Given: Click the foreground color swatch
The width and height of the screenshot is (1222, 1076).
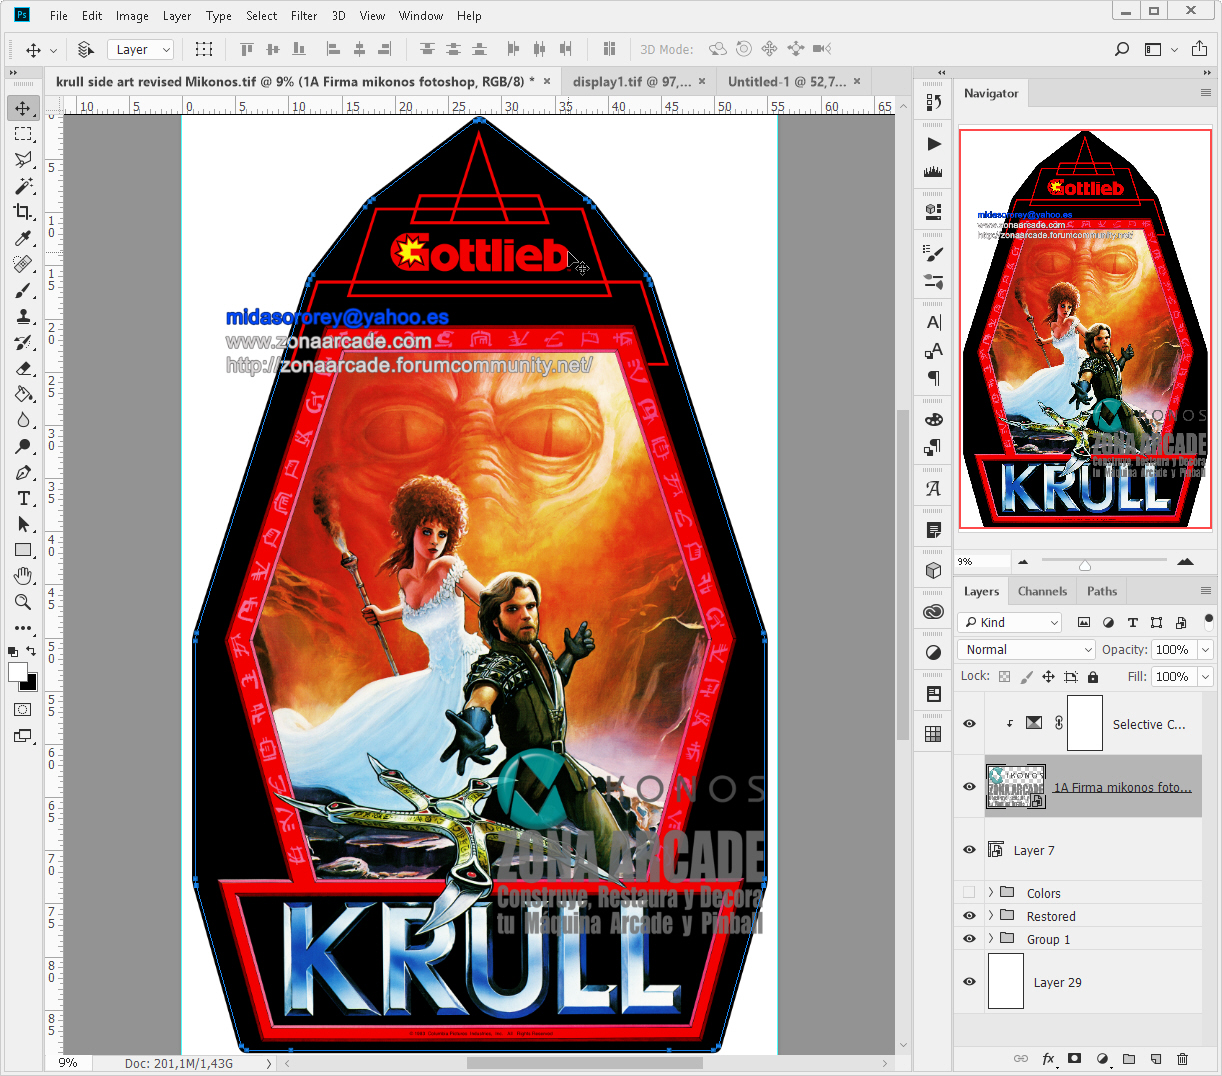Looking at the screenshot, I should [16, 672].
